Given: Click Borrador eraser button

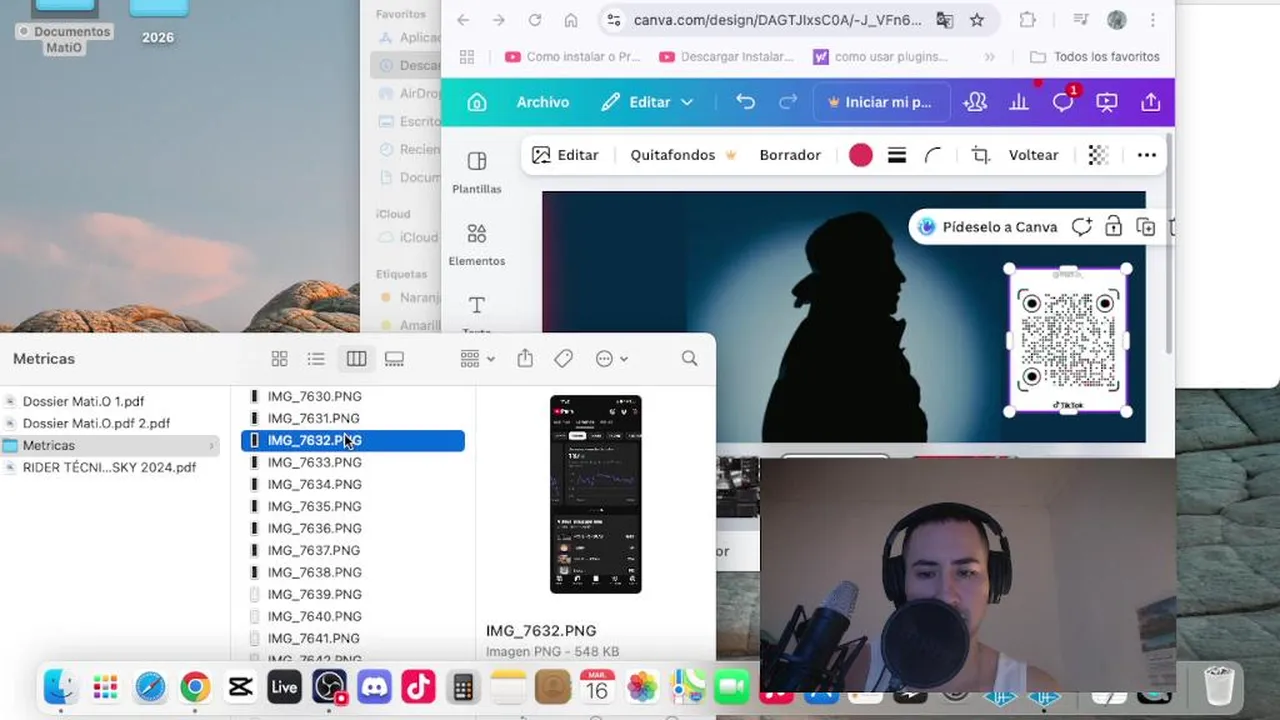Looking at the screenshot, I should pos(790,155).
